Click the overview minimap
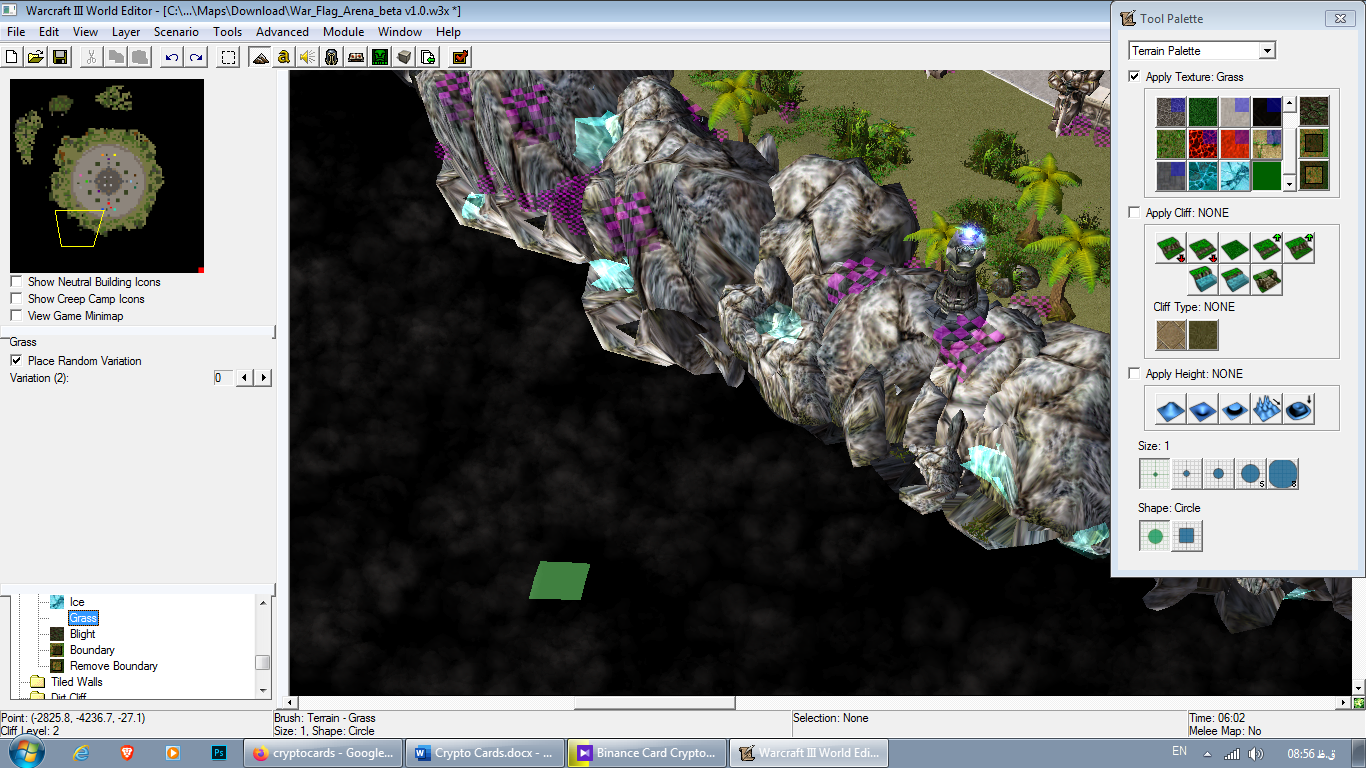This screenshot has height=768, width=1366. pos(107,176)
